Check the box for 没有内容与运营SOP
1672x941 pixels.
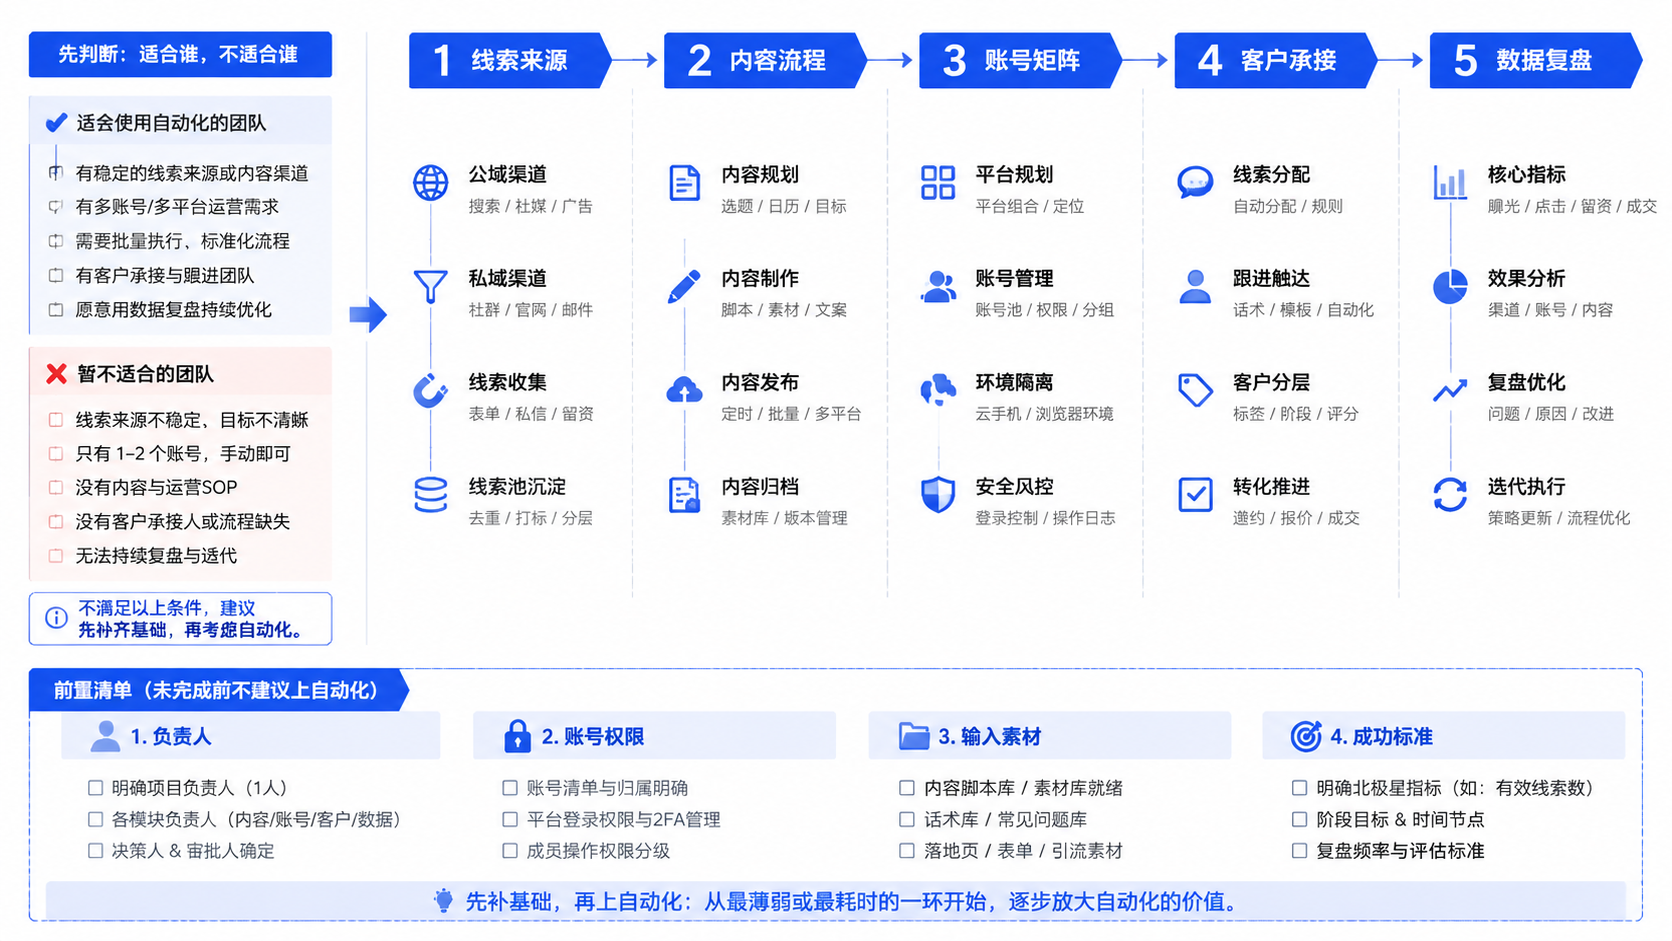pos(56,487)
